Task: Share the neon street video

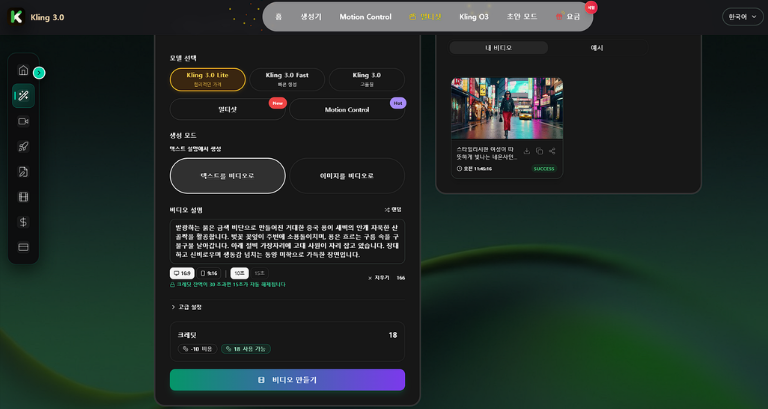Action: (552, 151)
